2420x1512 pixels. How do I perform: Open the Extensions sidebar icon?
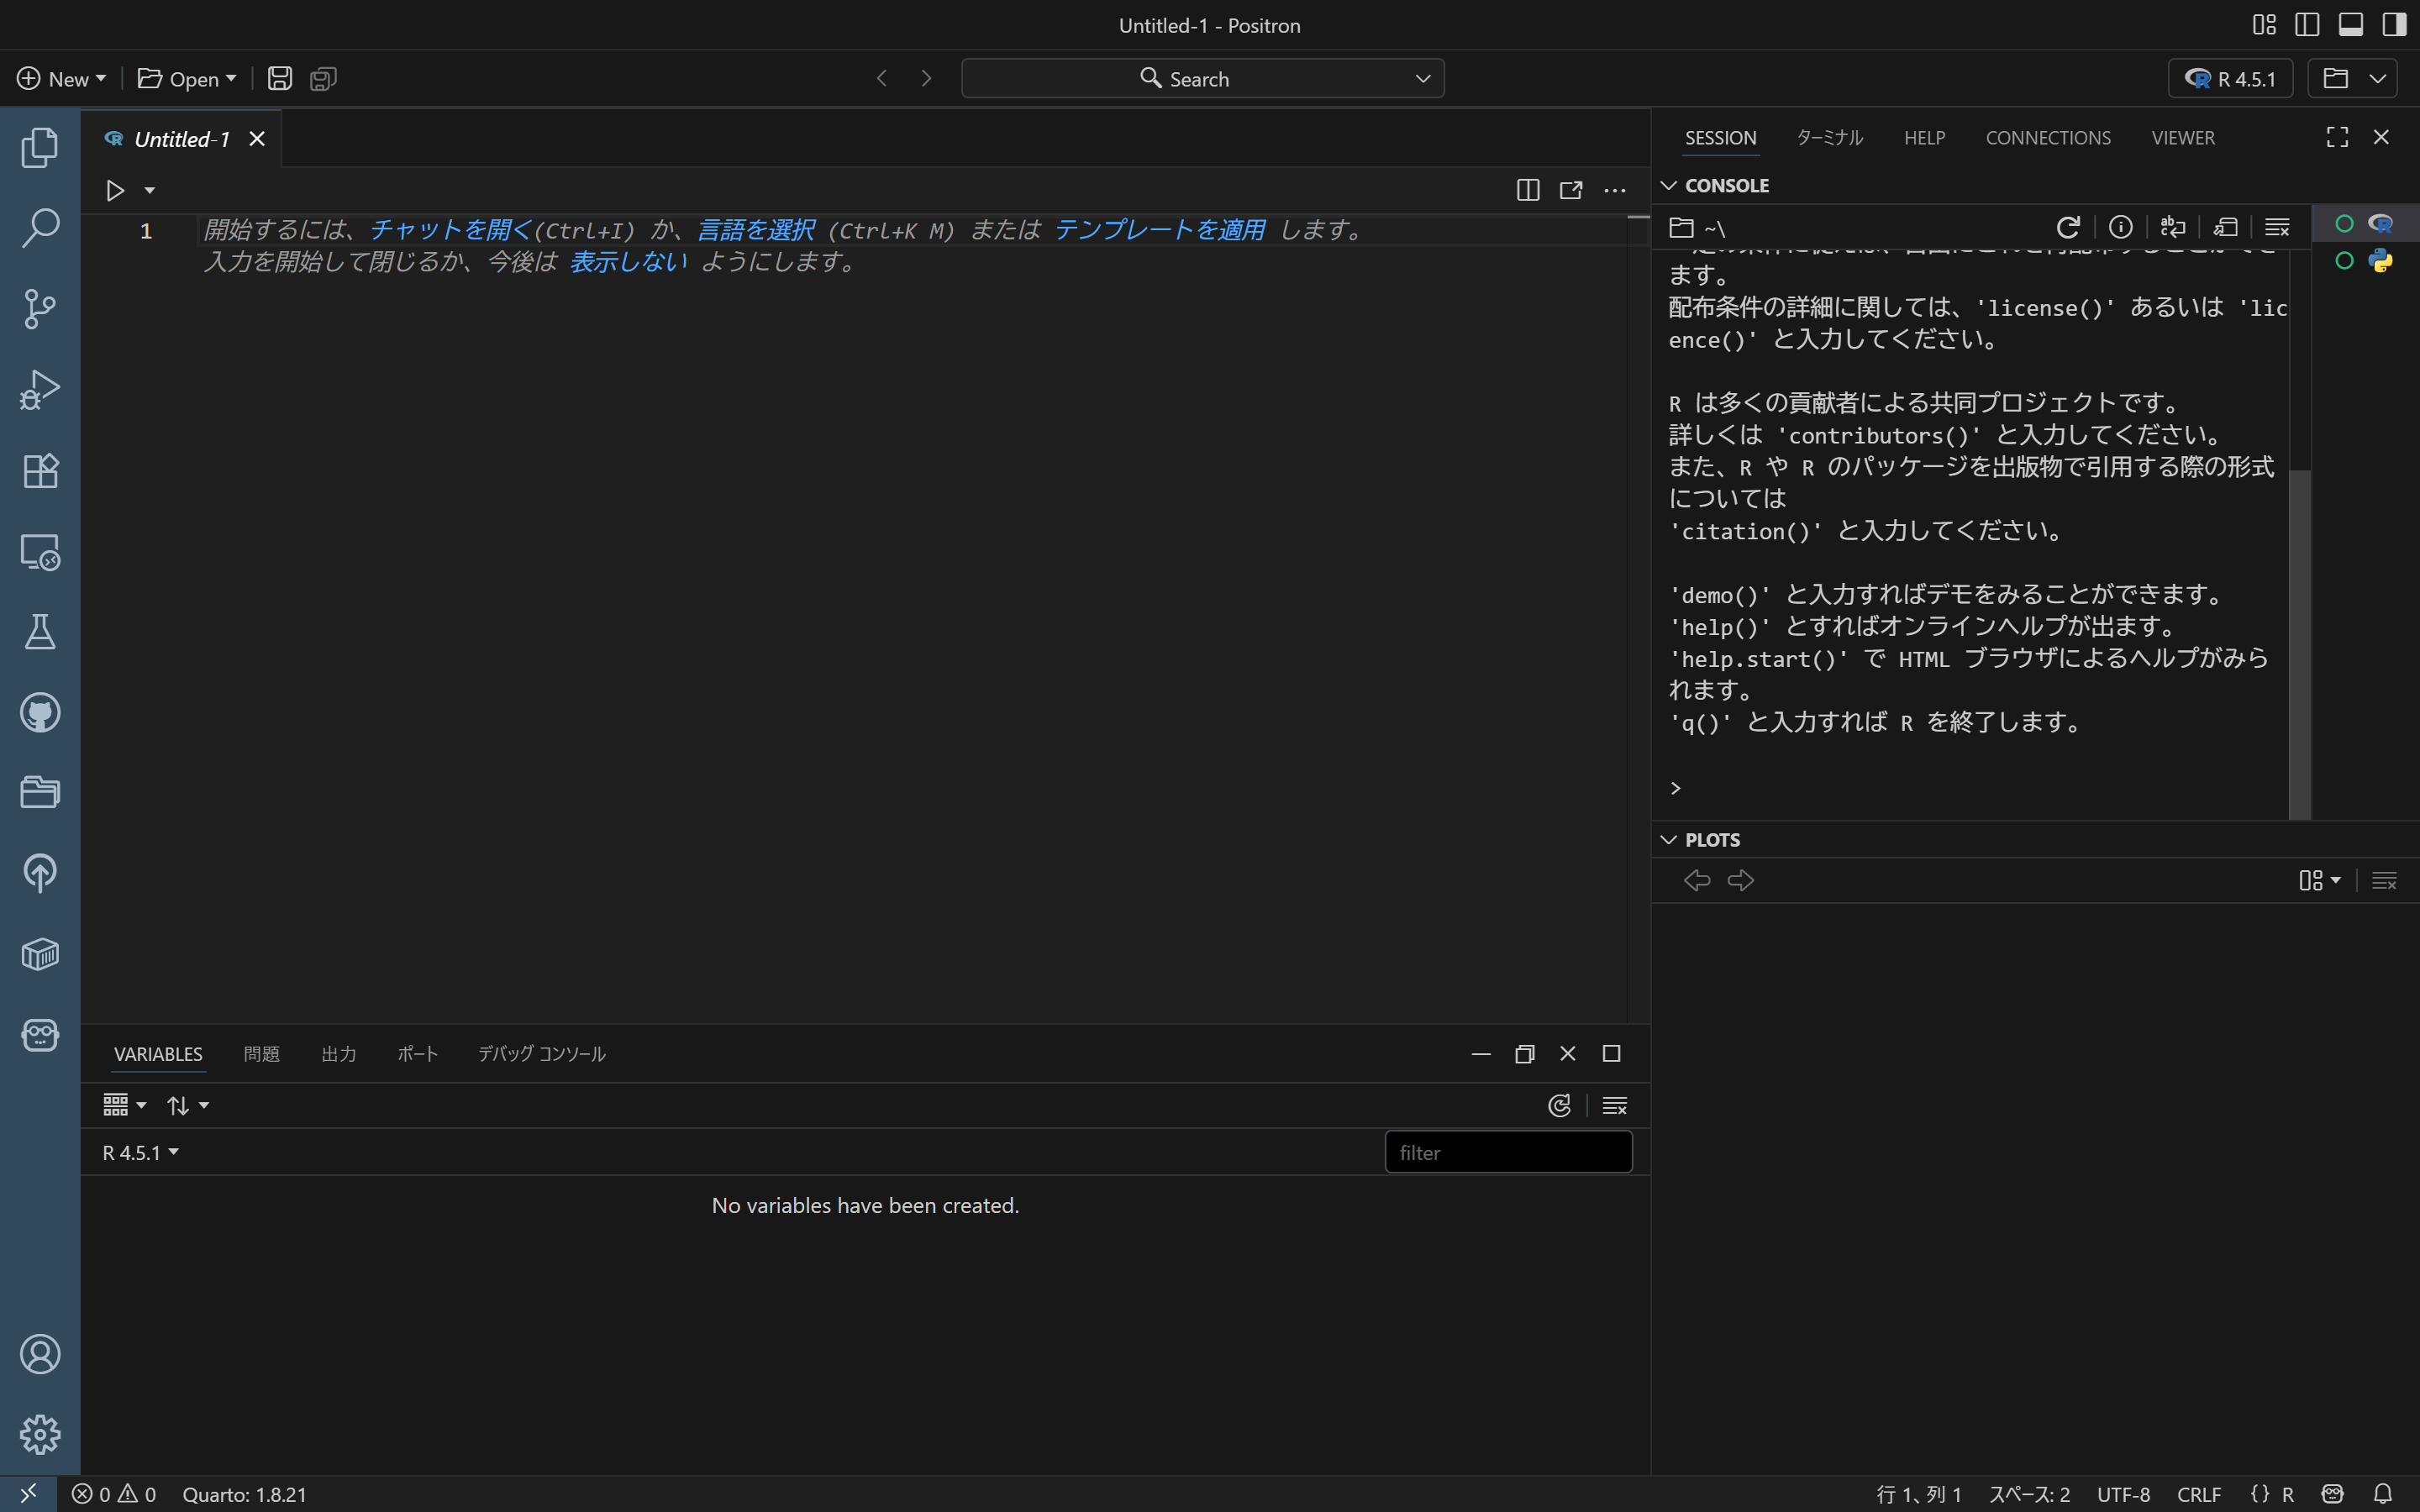40,471
